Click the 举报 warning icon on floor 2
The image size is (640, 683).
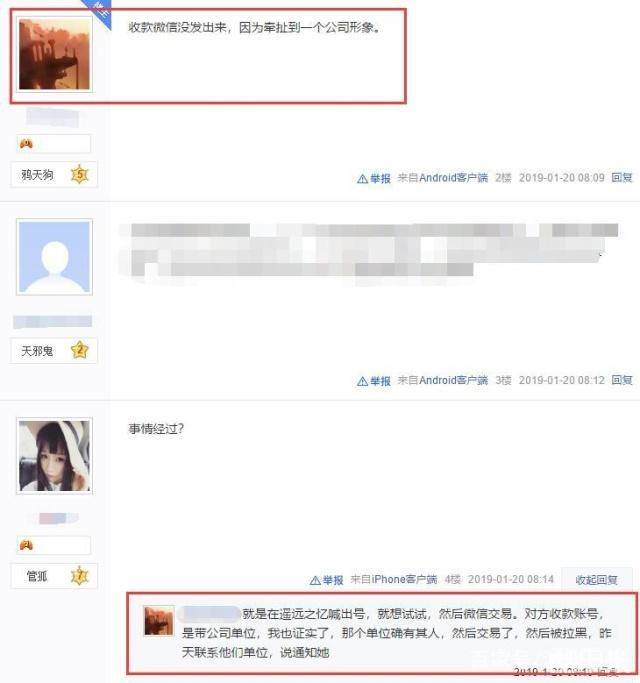pos(362,179)
